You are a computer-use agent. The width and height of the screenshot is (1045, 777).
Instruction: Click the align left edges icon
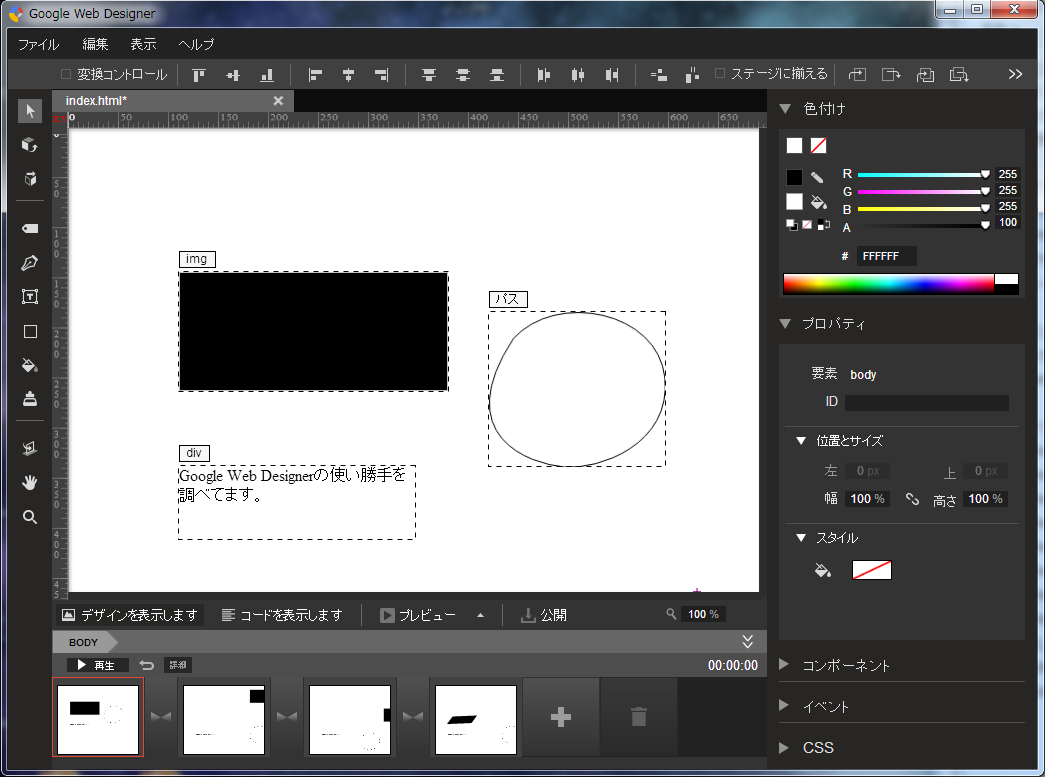click(x=315, y=75)
